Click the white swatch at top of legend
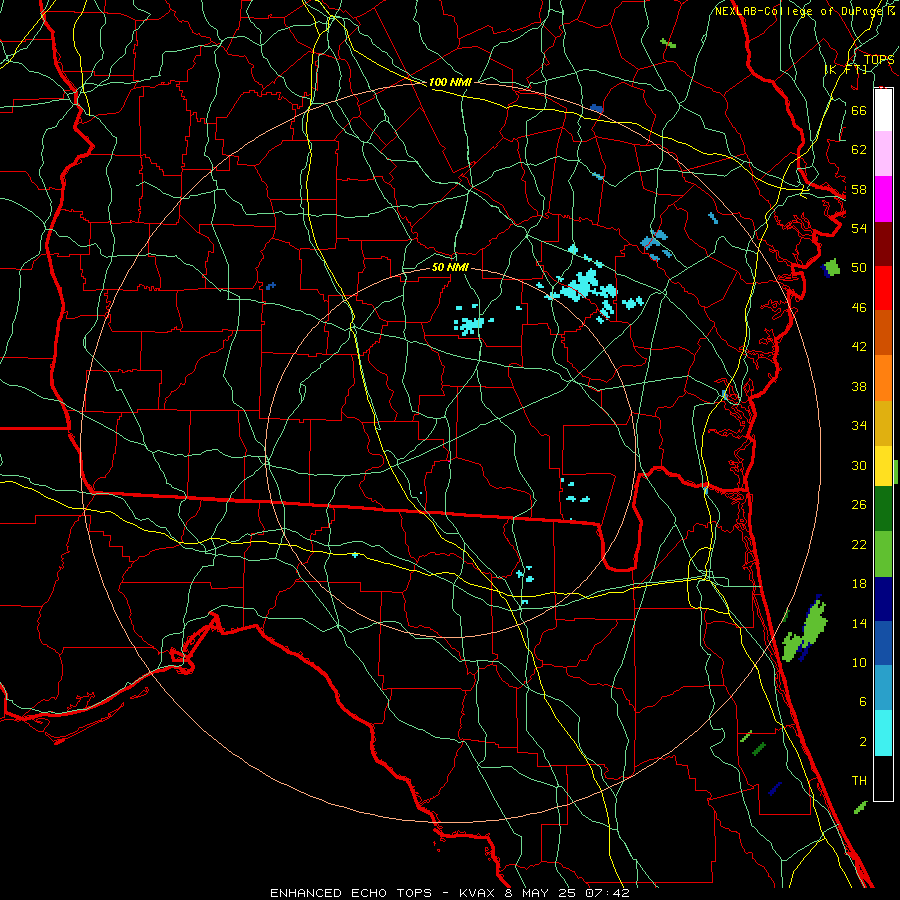Image resolution: width=900 pixels, height=900 pixels. (x=883, y=110)
